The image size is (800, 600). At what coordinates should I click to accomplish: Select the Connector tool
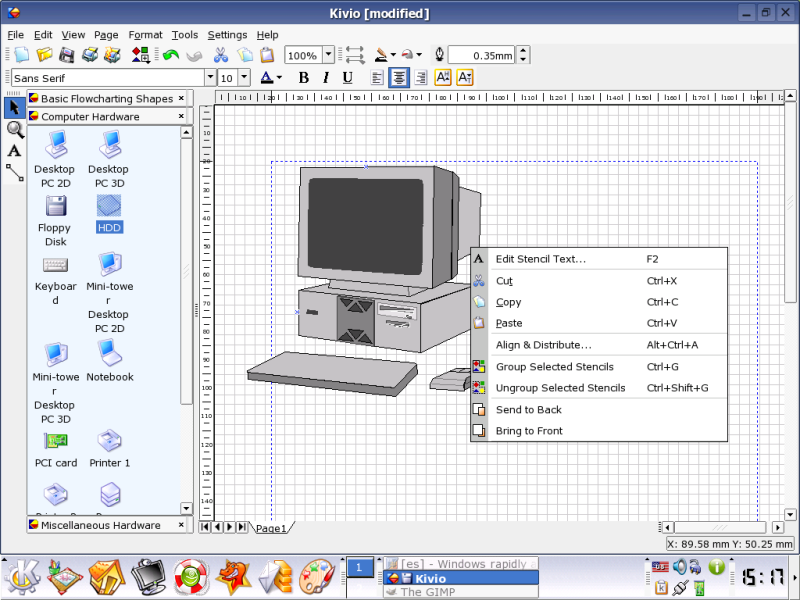point(15,172)
